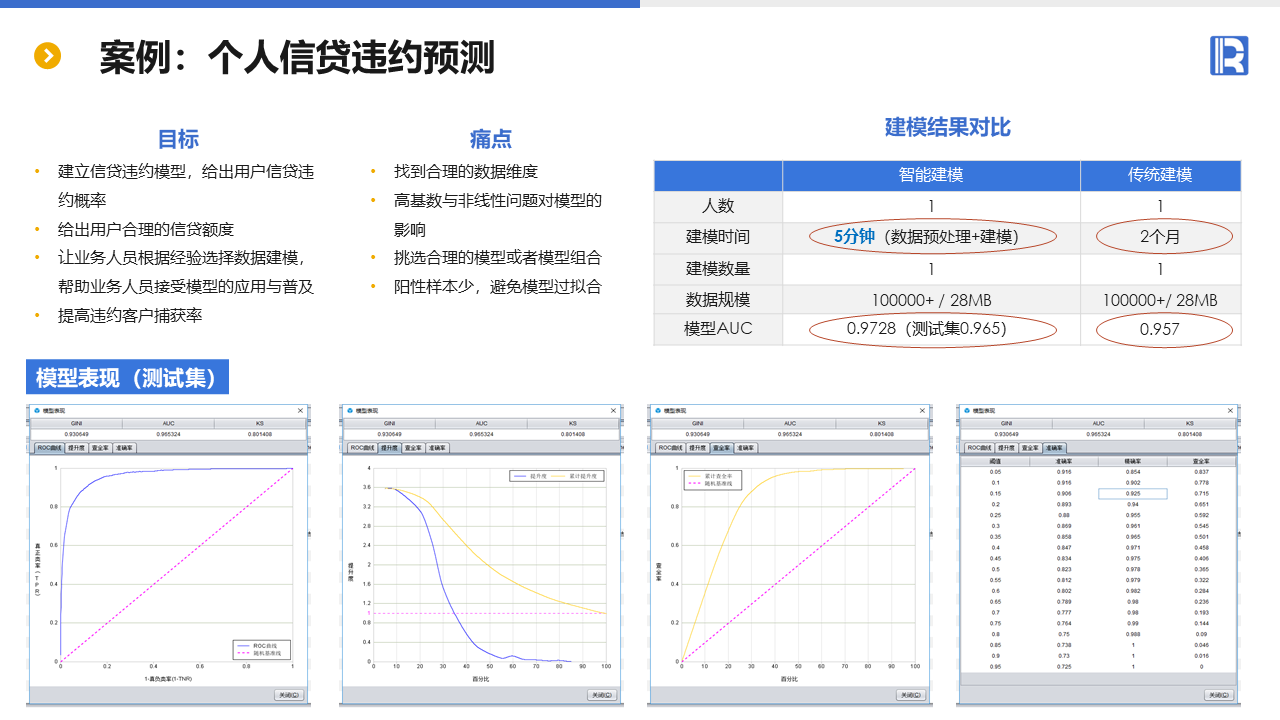Switch to 提升度 tab in the first window
The height and width of the screenshot is (720, 1280).
click(x=79, y=448)
